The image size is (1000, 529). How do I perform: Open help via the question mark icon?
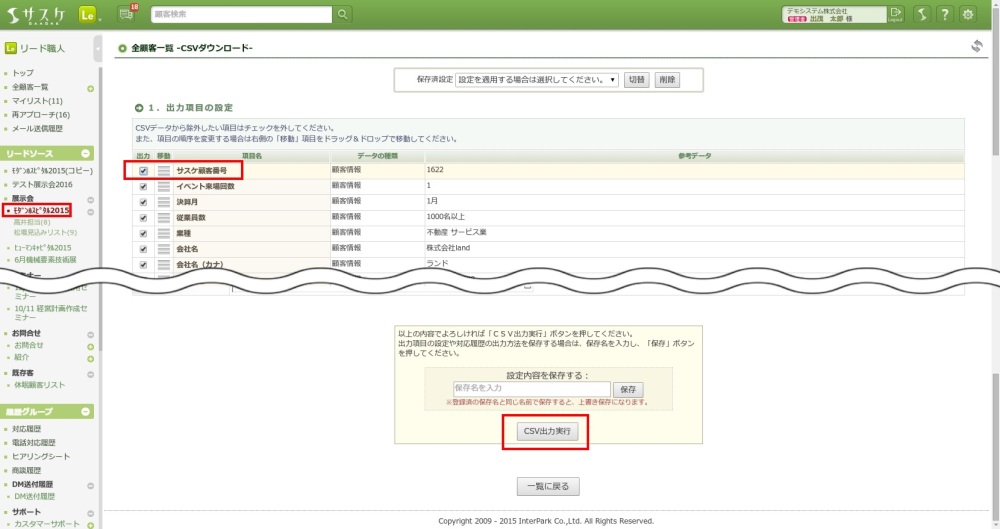pyautogui.click(x=944, y=14)
